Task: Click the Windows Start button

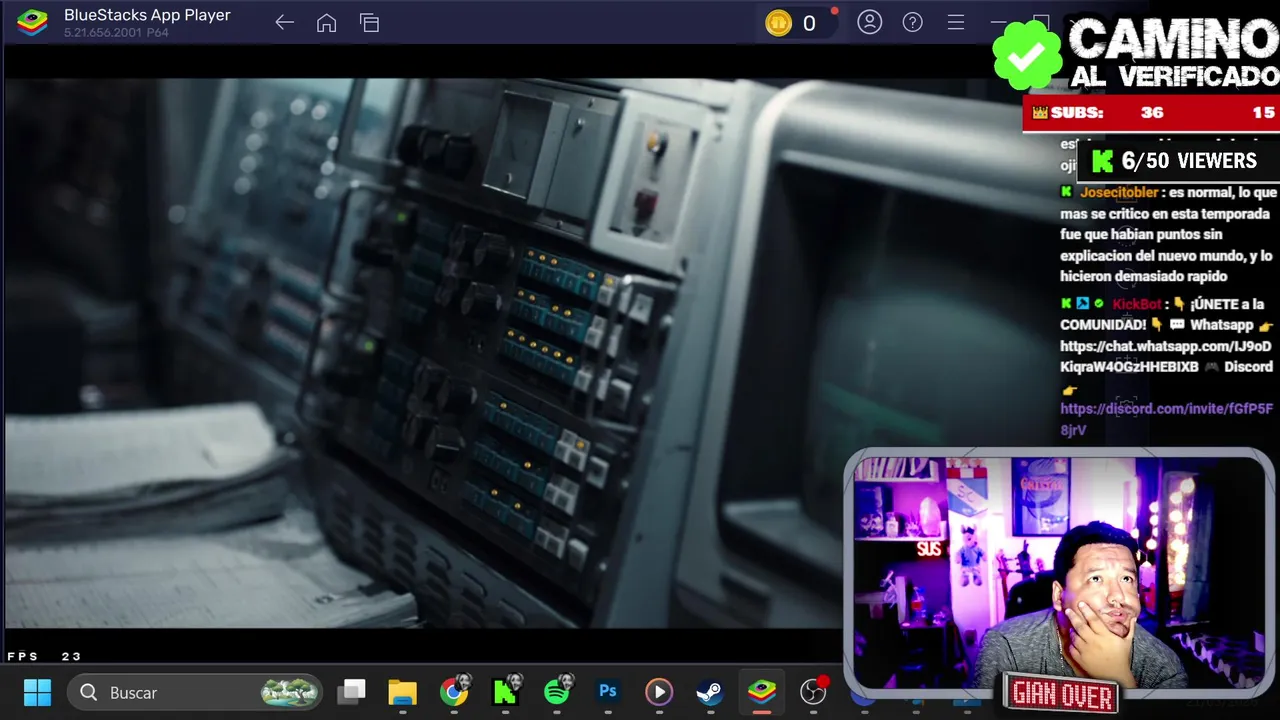Action: 38,692
